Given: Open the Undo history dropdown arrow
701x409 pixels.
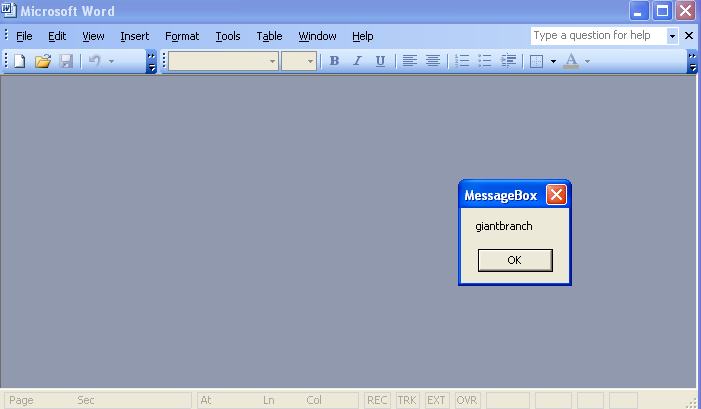Looking at the screenshot, I should (111, 61).
